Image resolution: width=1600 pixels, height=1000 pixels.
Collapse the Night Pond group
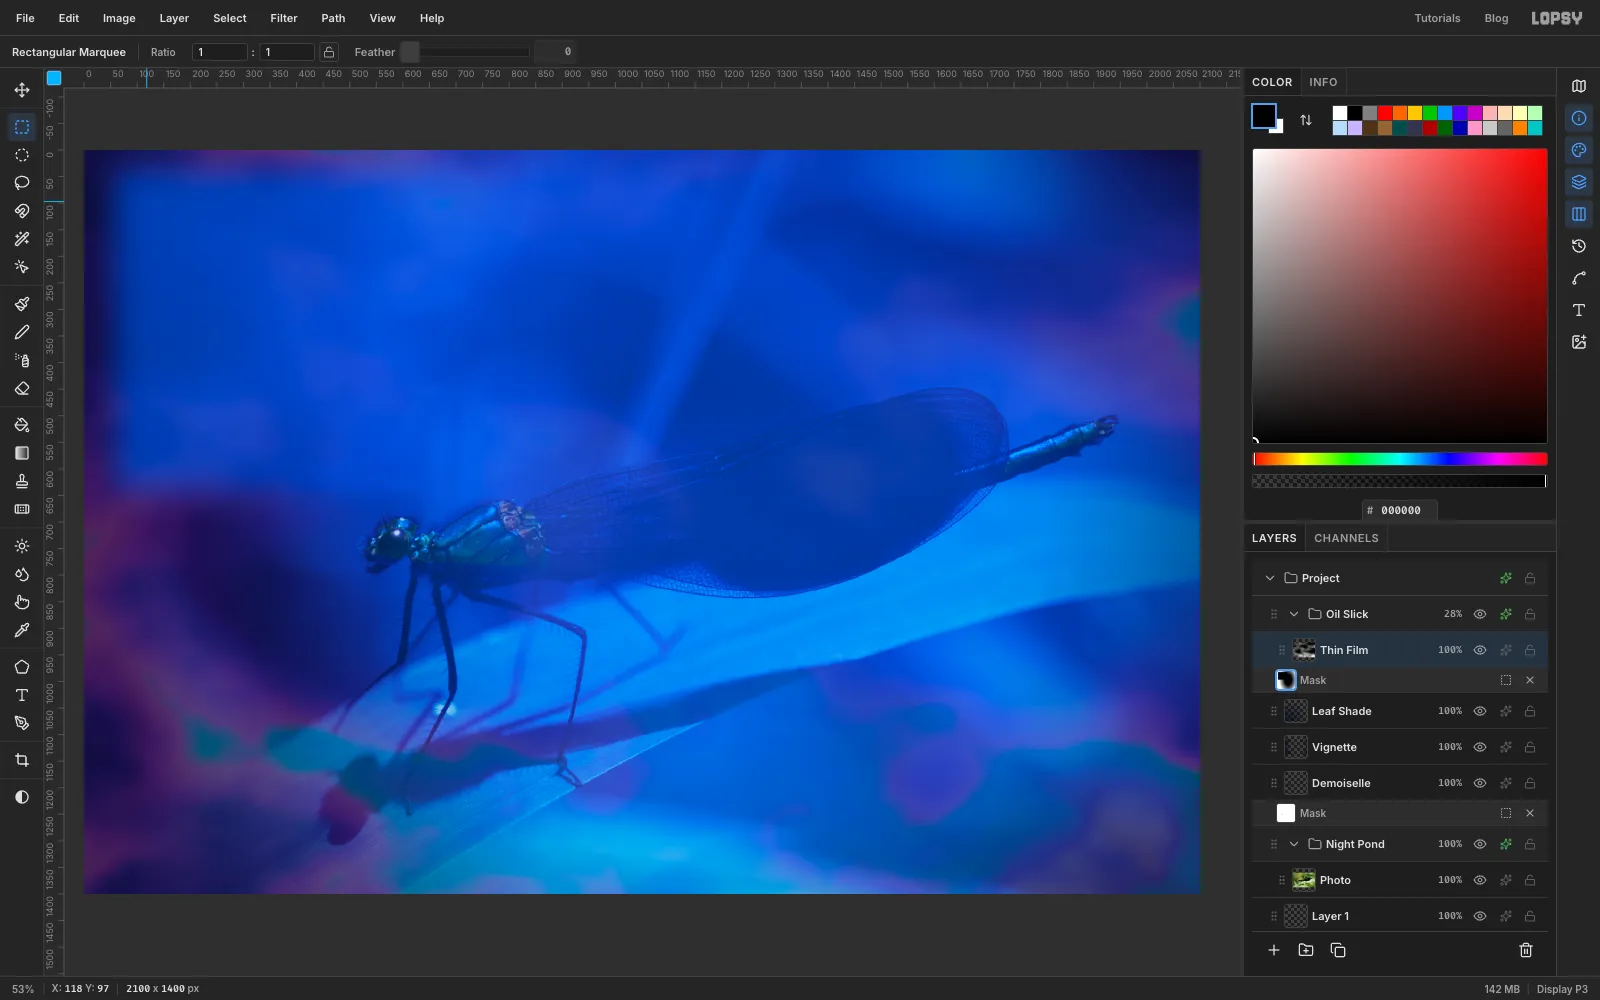[x=1294, y=844]
